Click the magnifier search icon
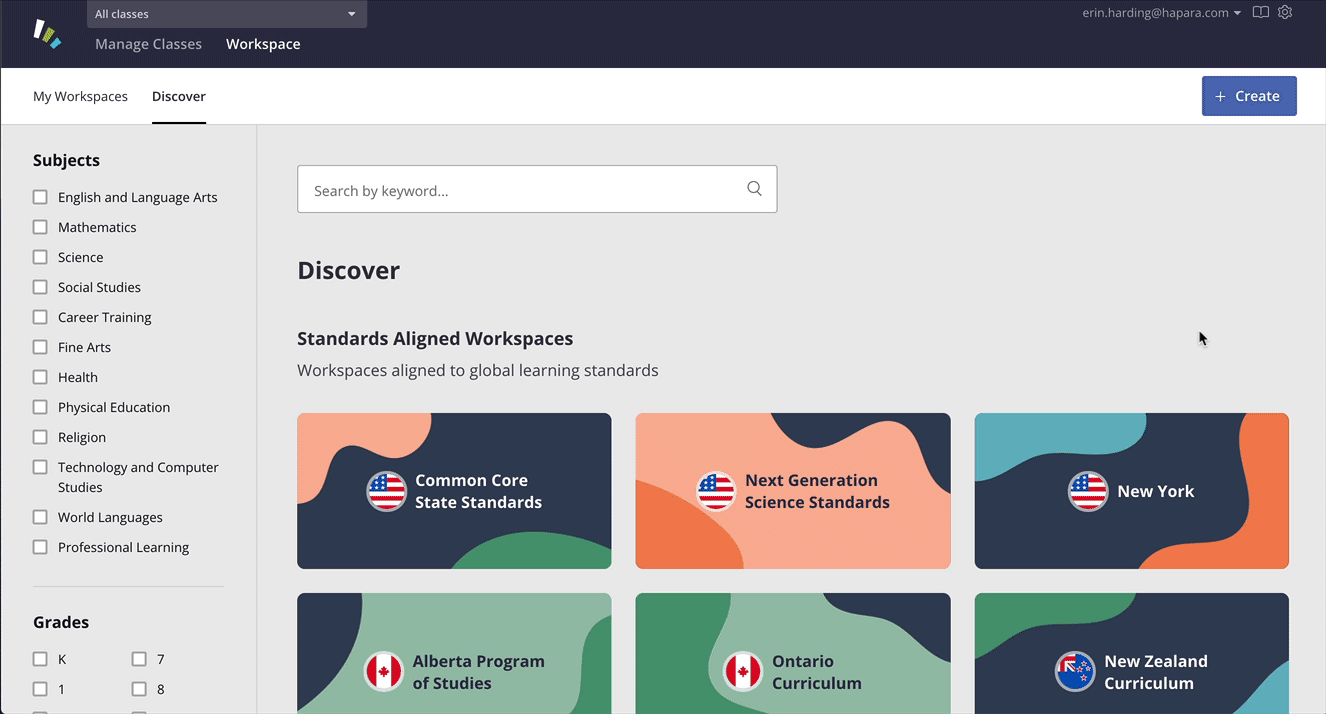Image resolution: width=1326 pixels, height=714 pixels. pos(755,189)
